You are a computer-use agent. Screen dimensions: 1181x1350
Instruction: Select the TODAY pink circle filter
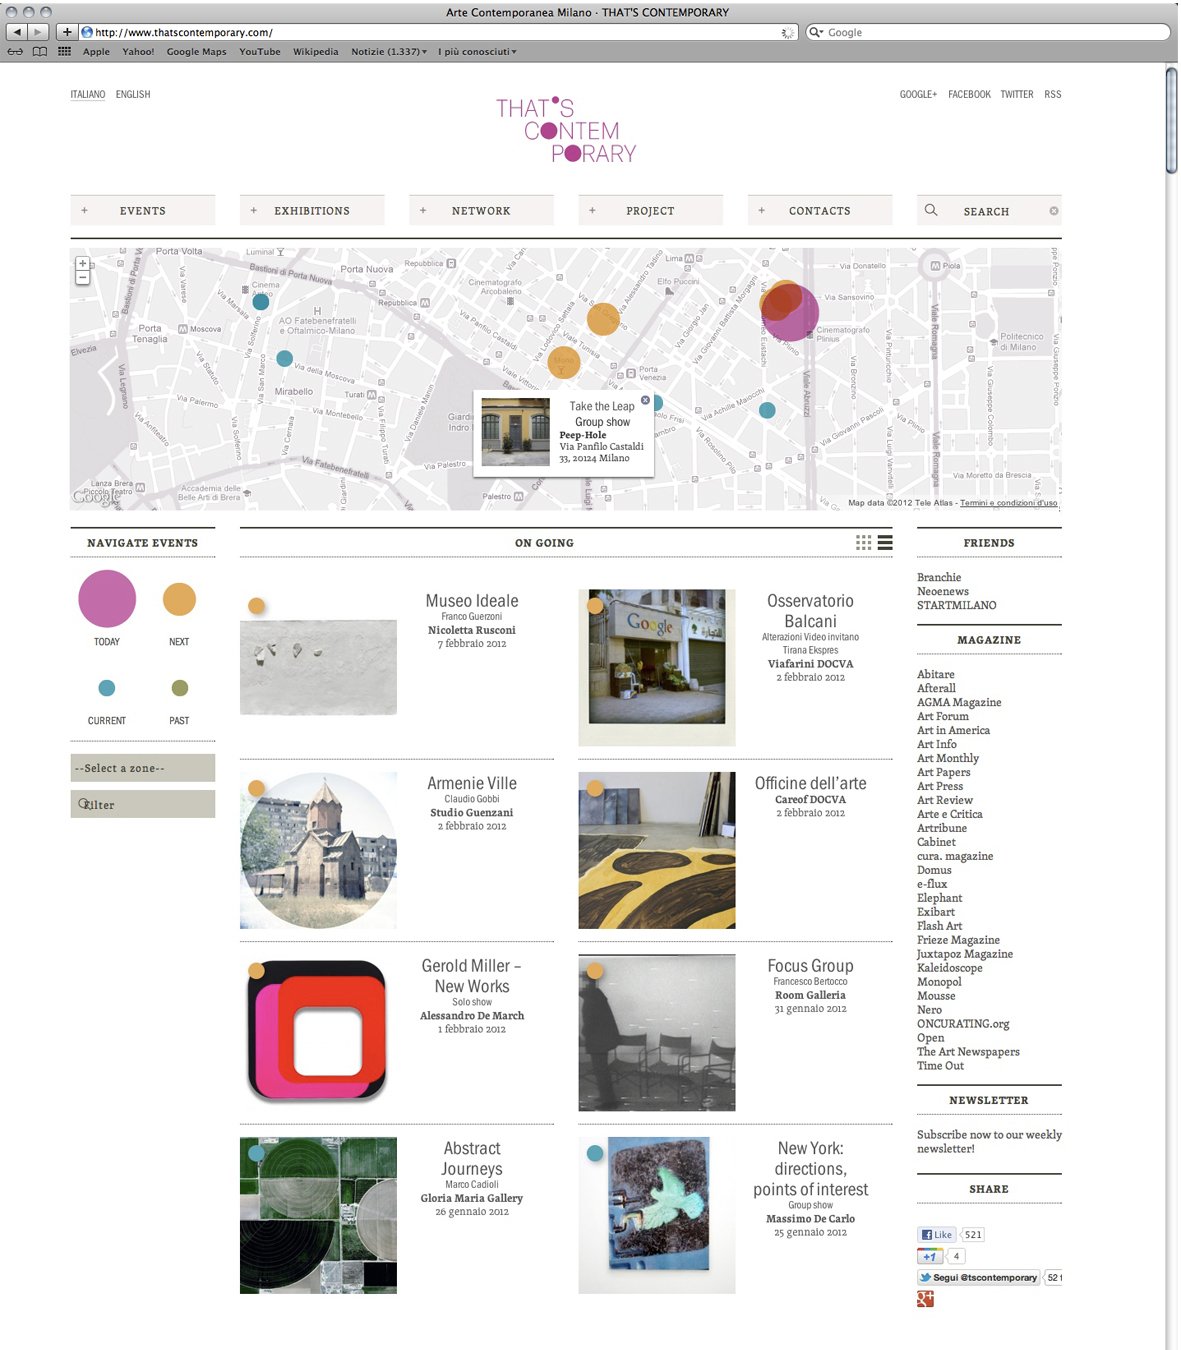tap(107, 598)
